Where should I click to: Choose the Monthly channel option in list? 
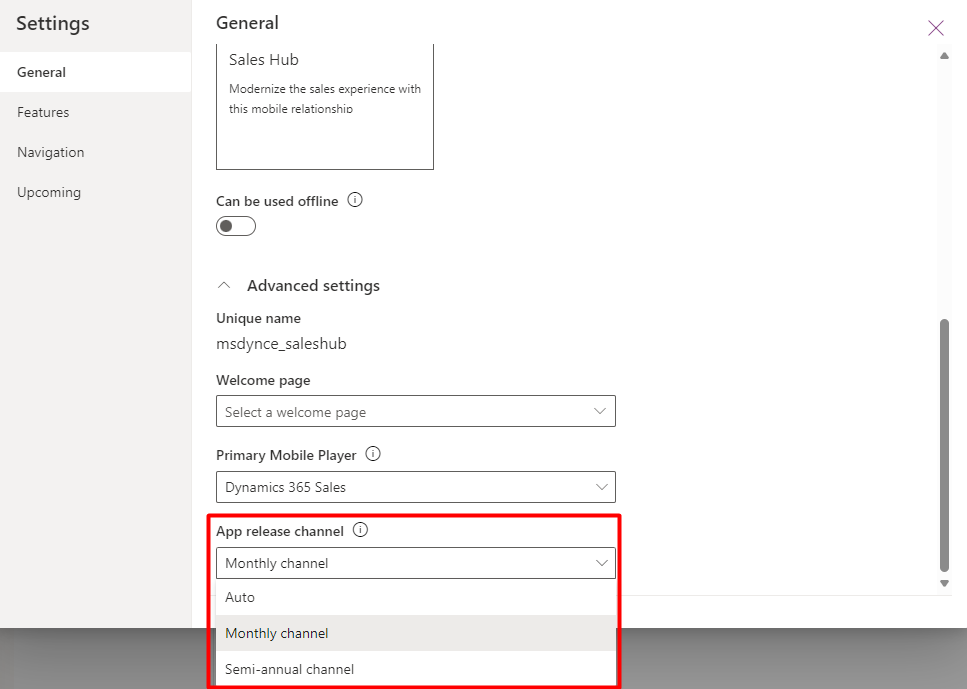point(416,633)
